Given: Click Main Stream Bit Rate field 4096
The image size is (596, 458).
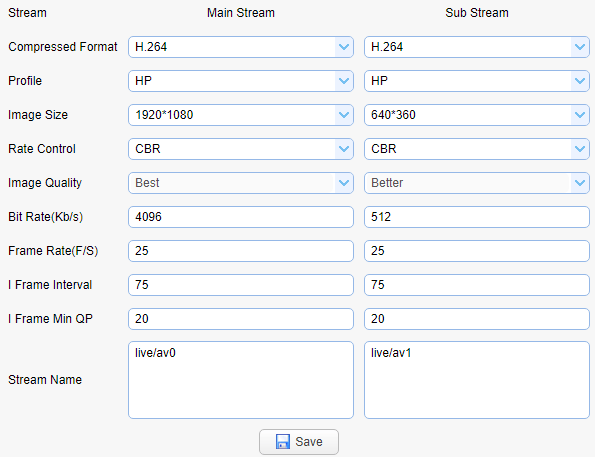Looking at the screenshot, I should 241,217.
